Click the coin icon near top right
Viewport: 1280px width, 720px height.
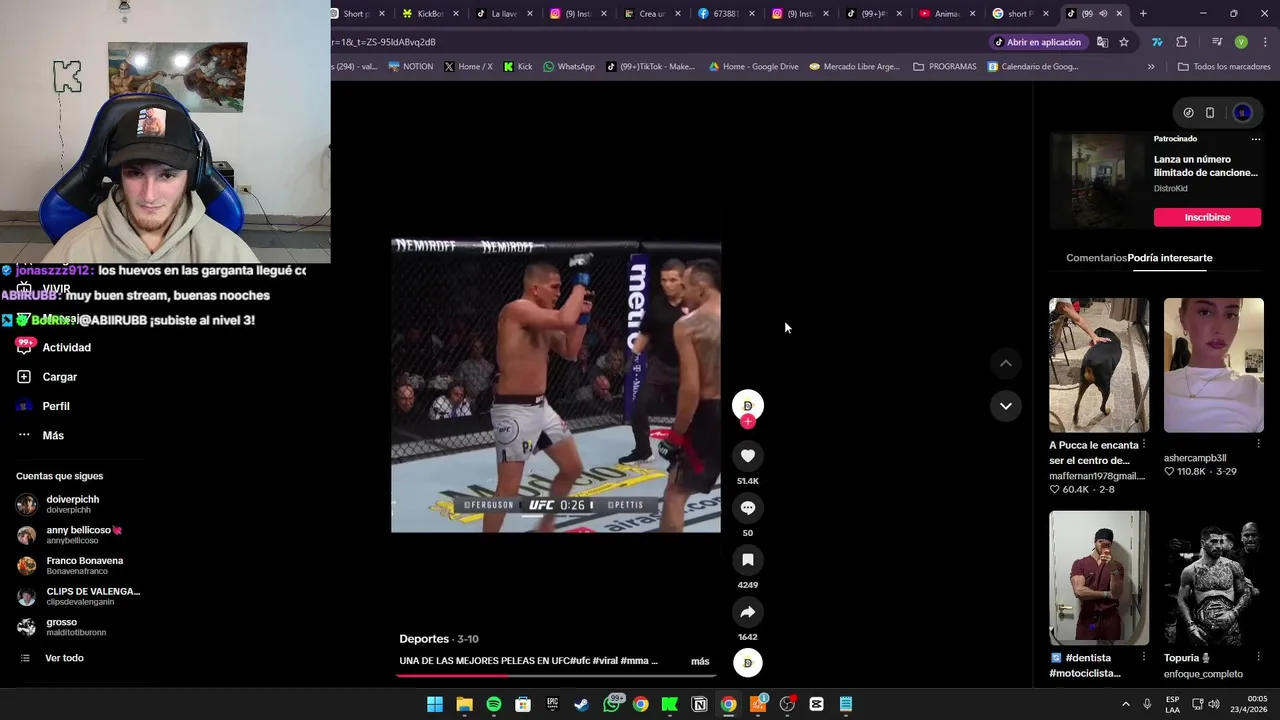(1188, 113)
